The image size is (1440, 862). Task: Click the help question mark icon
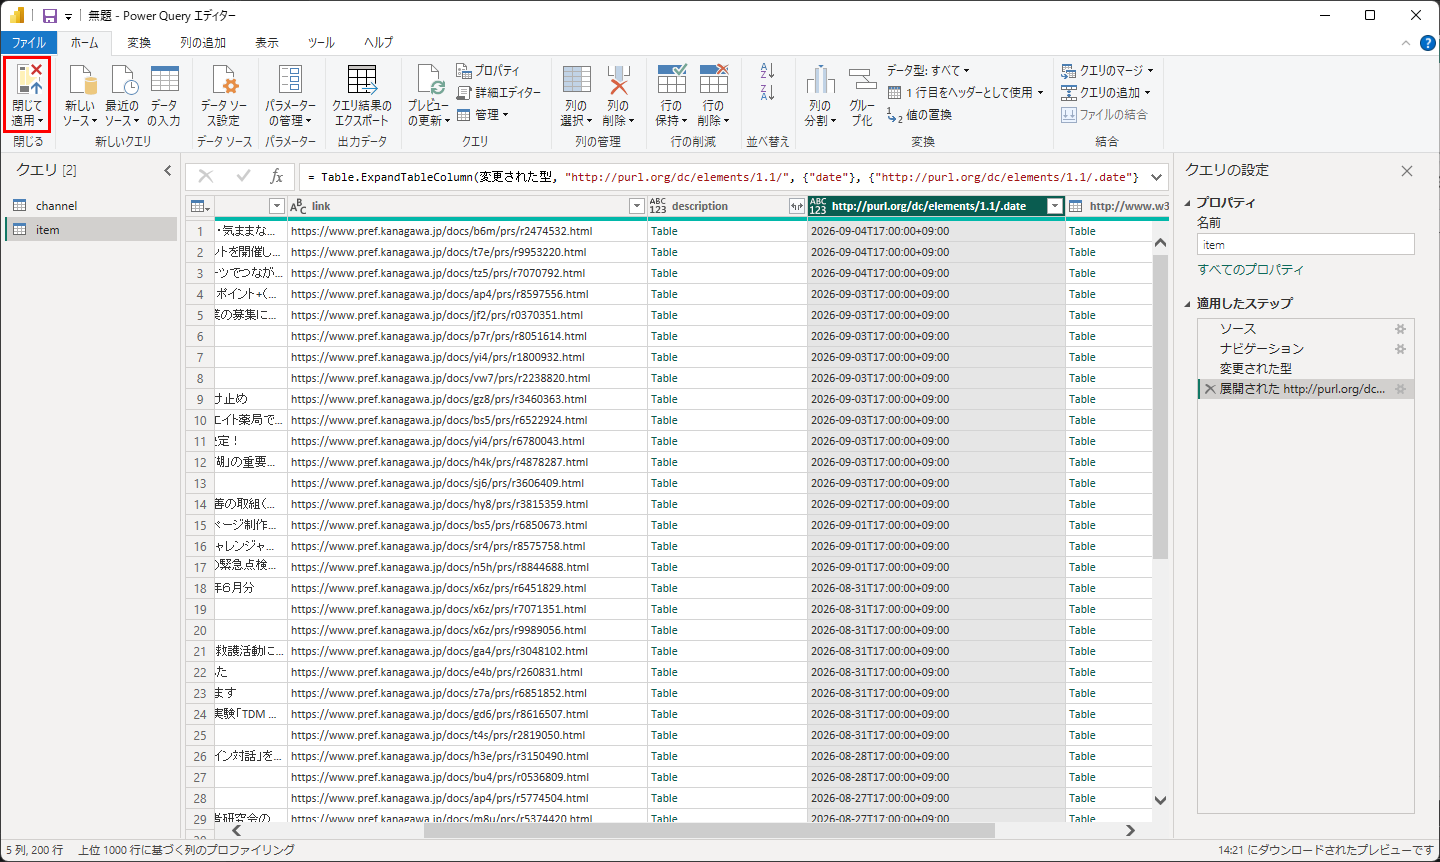[1427, 43]
